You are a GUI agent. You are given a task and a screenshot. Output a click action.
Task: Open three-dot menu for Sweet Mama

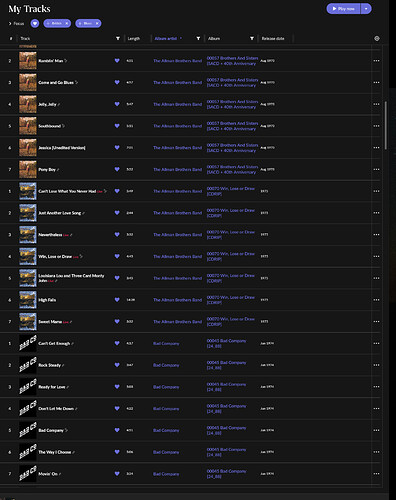pyautogui.click(x=376, y=321)
